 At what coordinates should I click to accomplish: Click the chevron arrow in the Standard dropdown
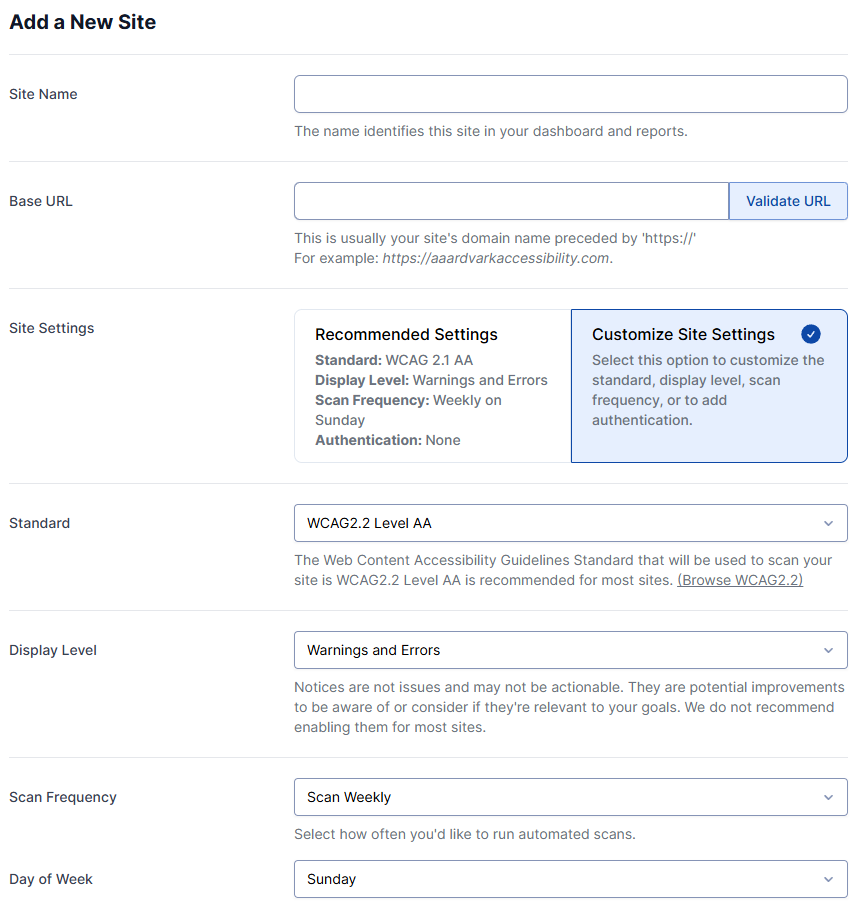click(x=828, y=523)
